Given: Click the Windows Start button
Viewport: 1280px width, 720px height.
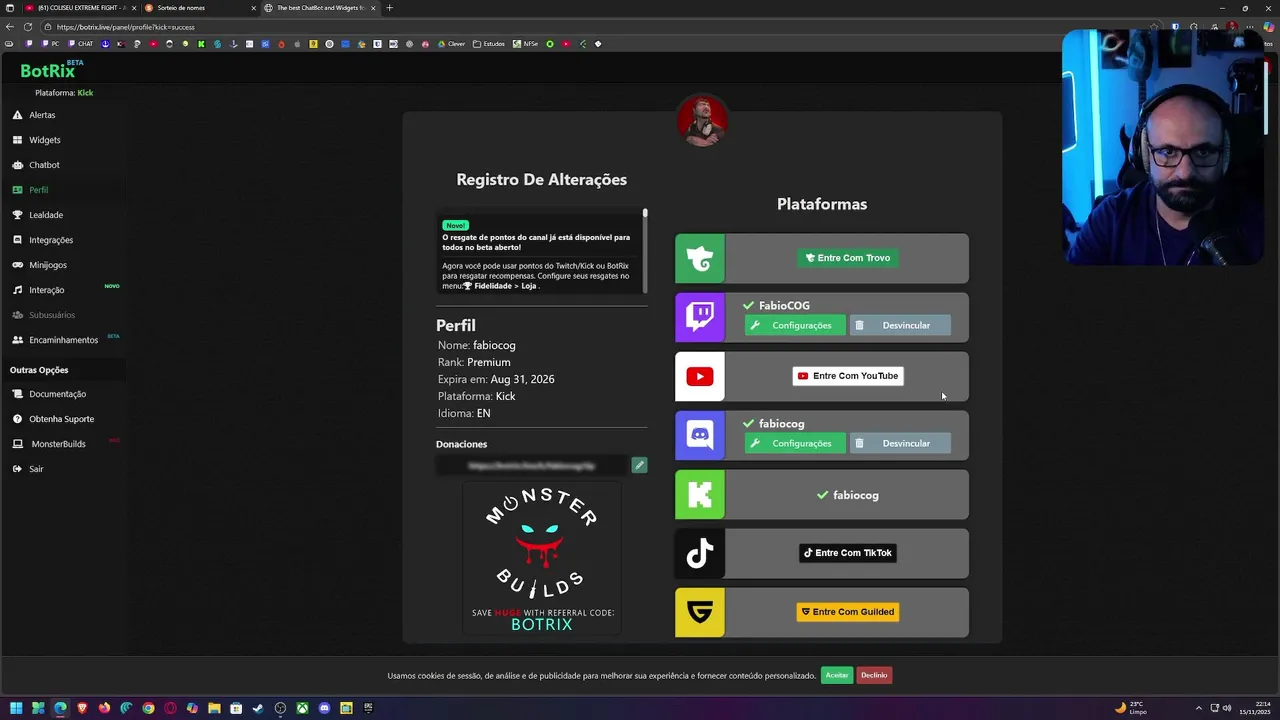Looking at the screenshot, I should [x=16, y=708].
